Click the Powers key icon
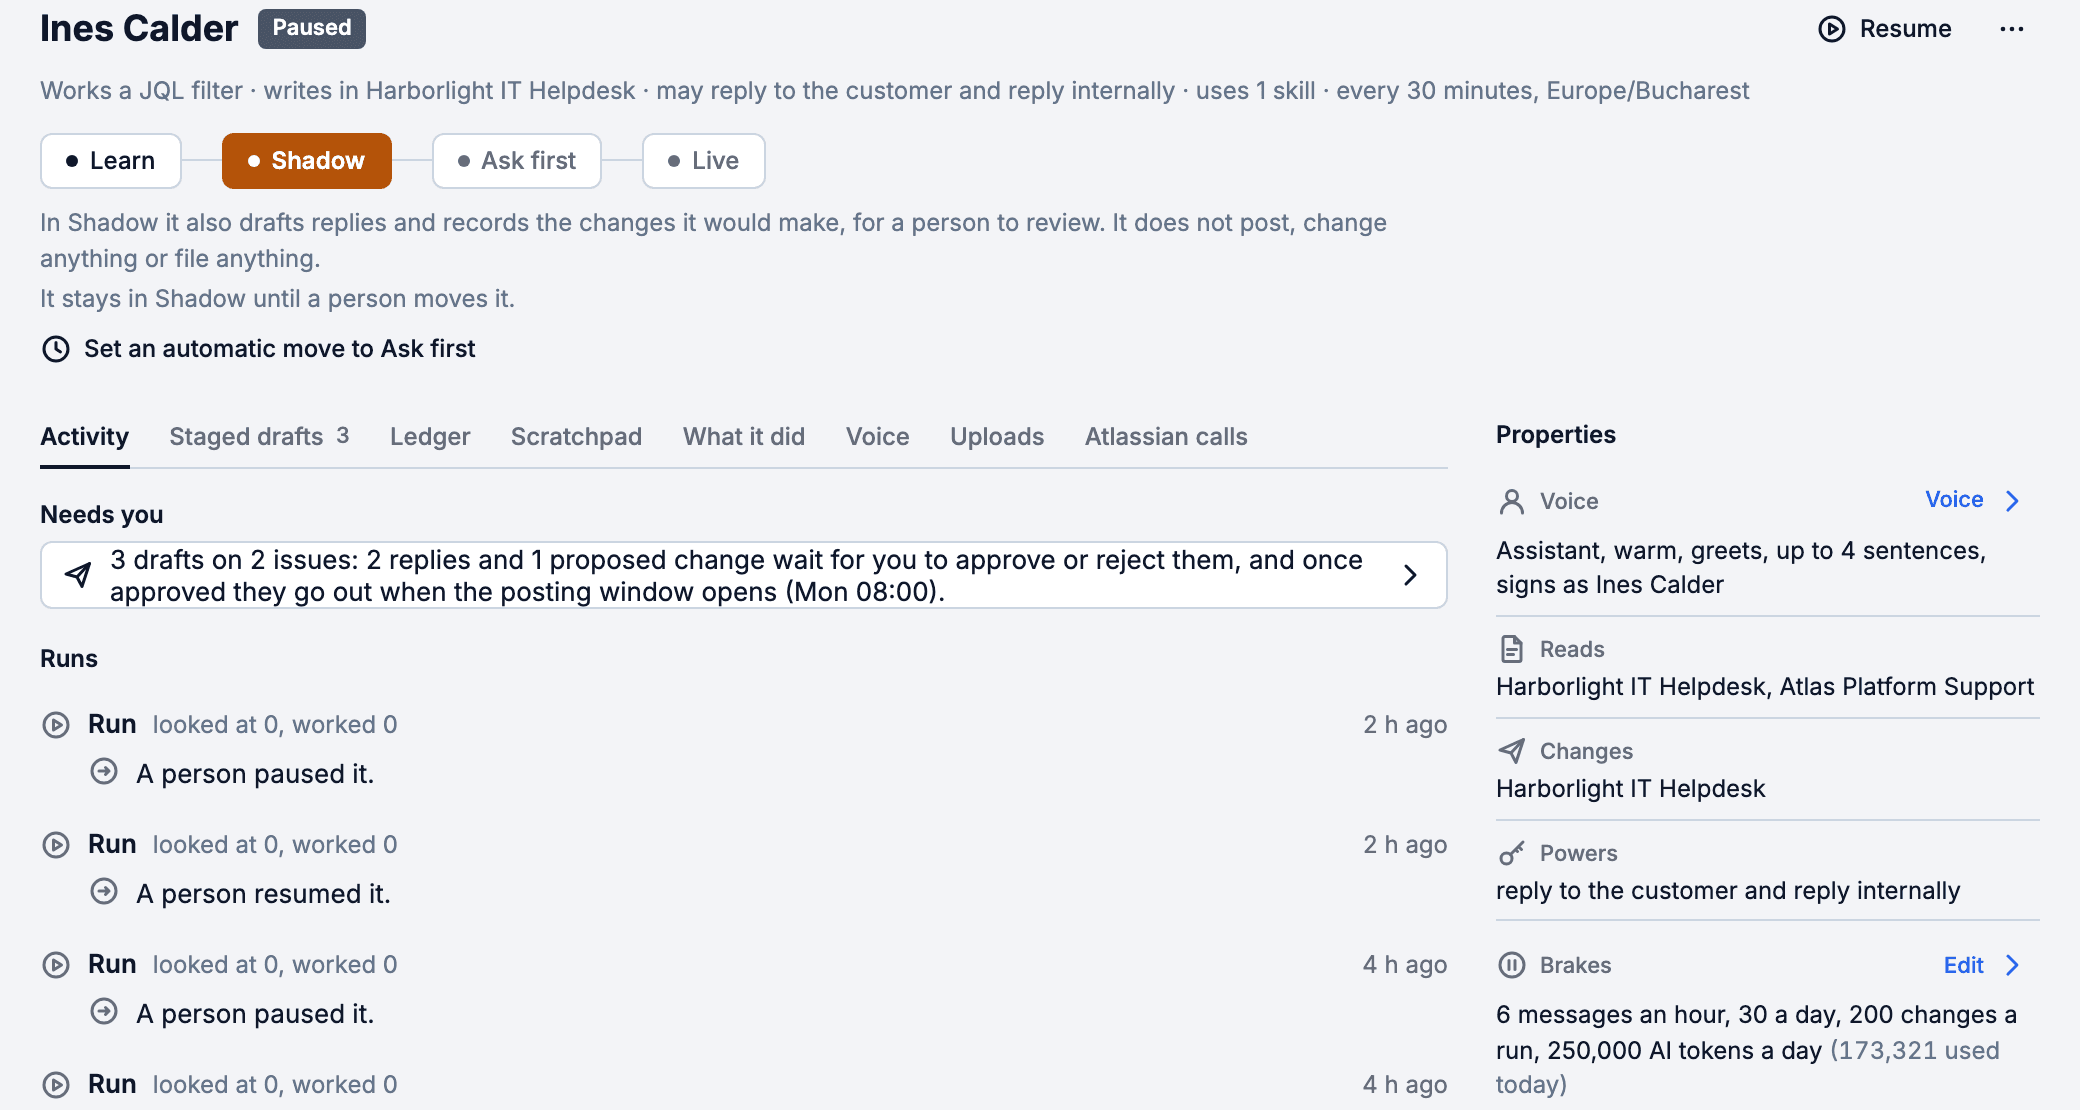 1512,853
